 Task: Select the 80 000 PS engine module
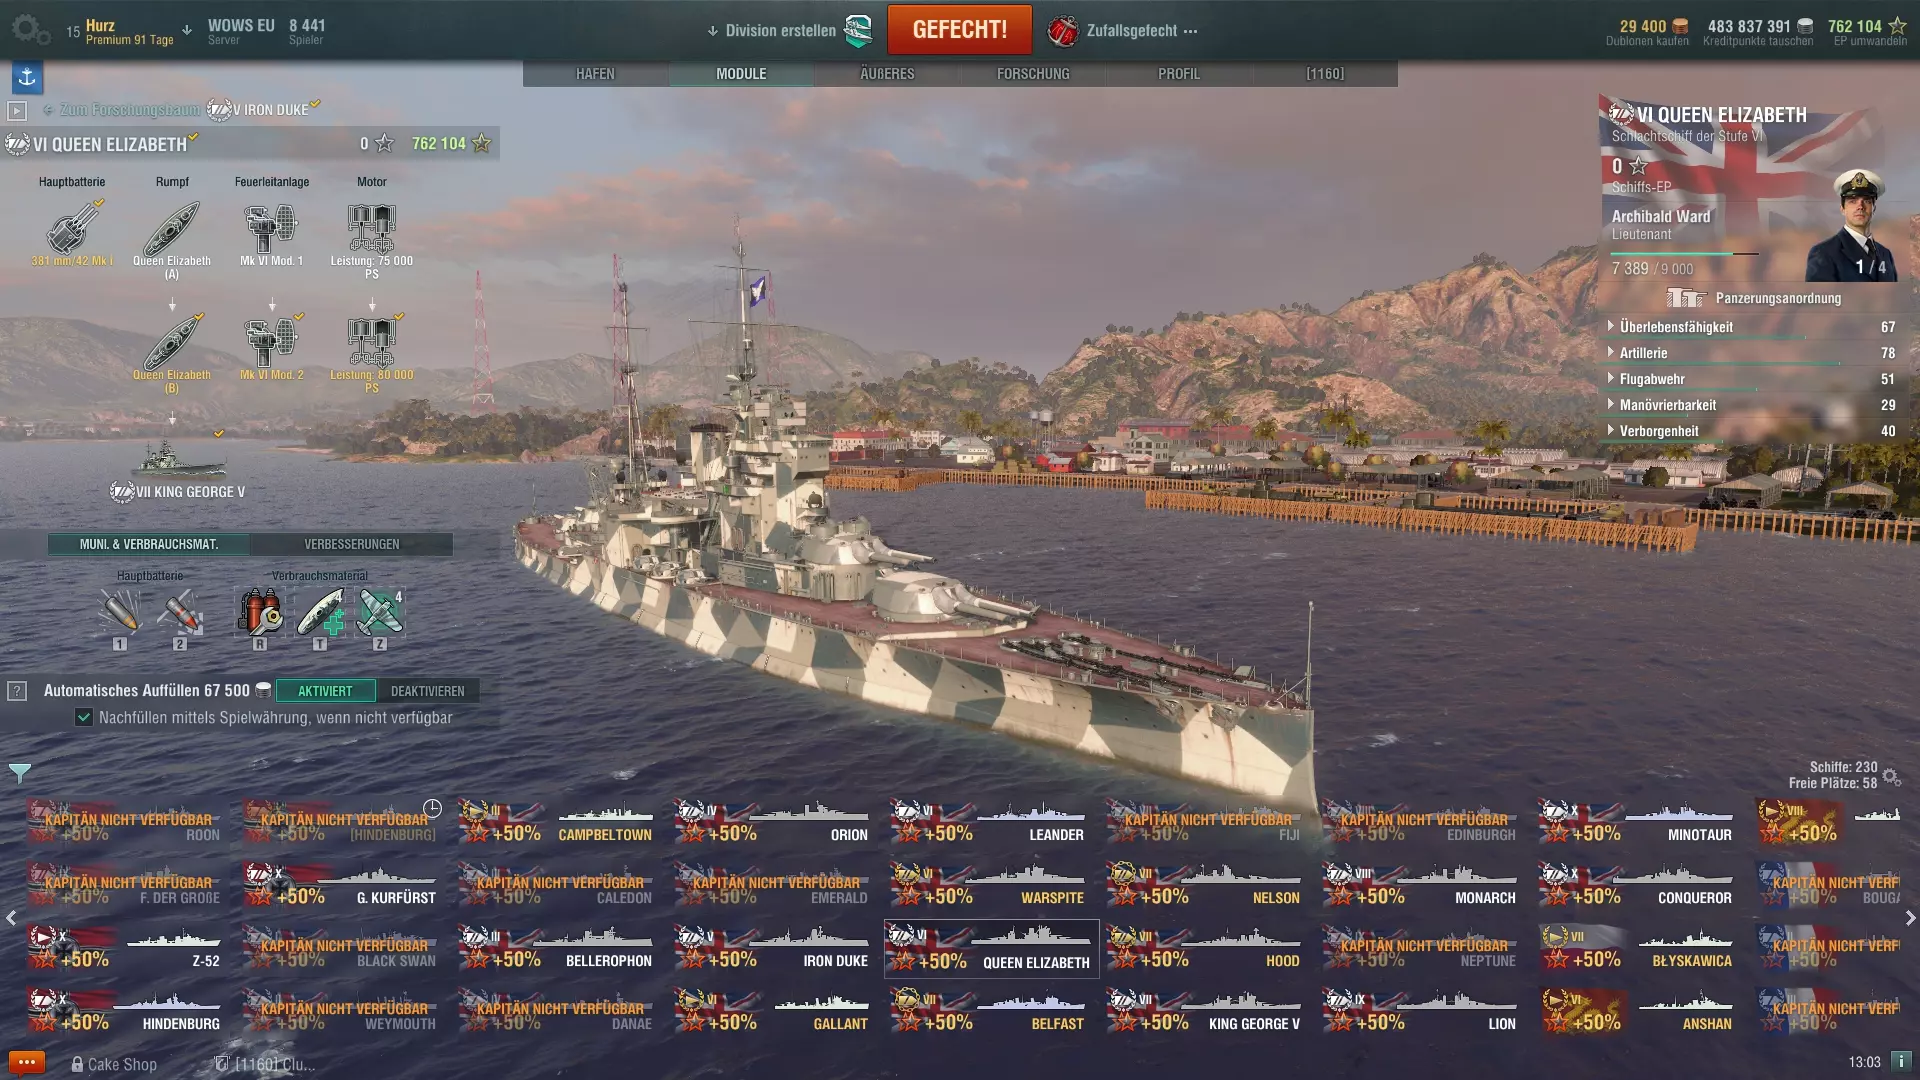372,351
